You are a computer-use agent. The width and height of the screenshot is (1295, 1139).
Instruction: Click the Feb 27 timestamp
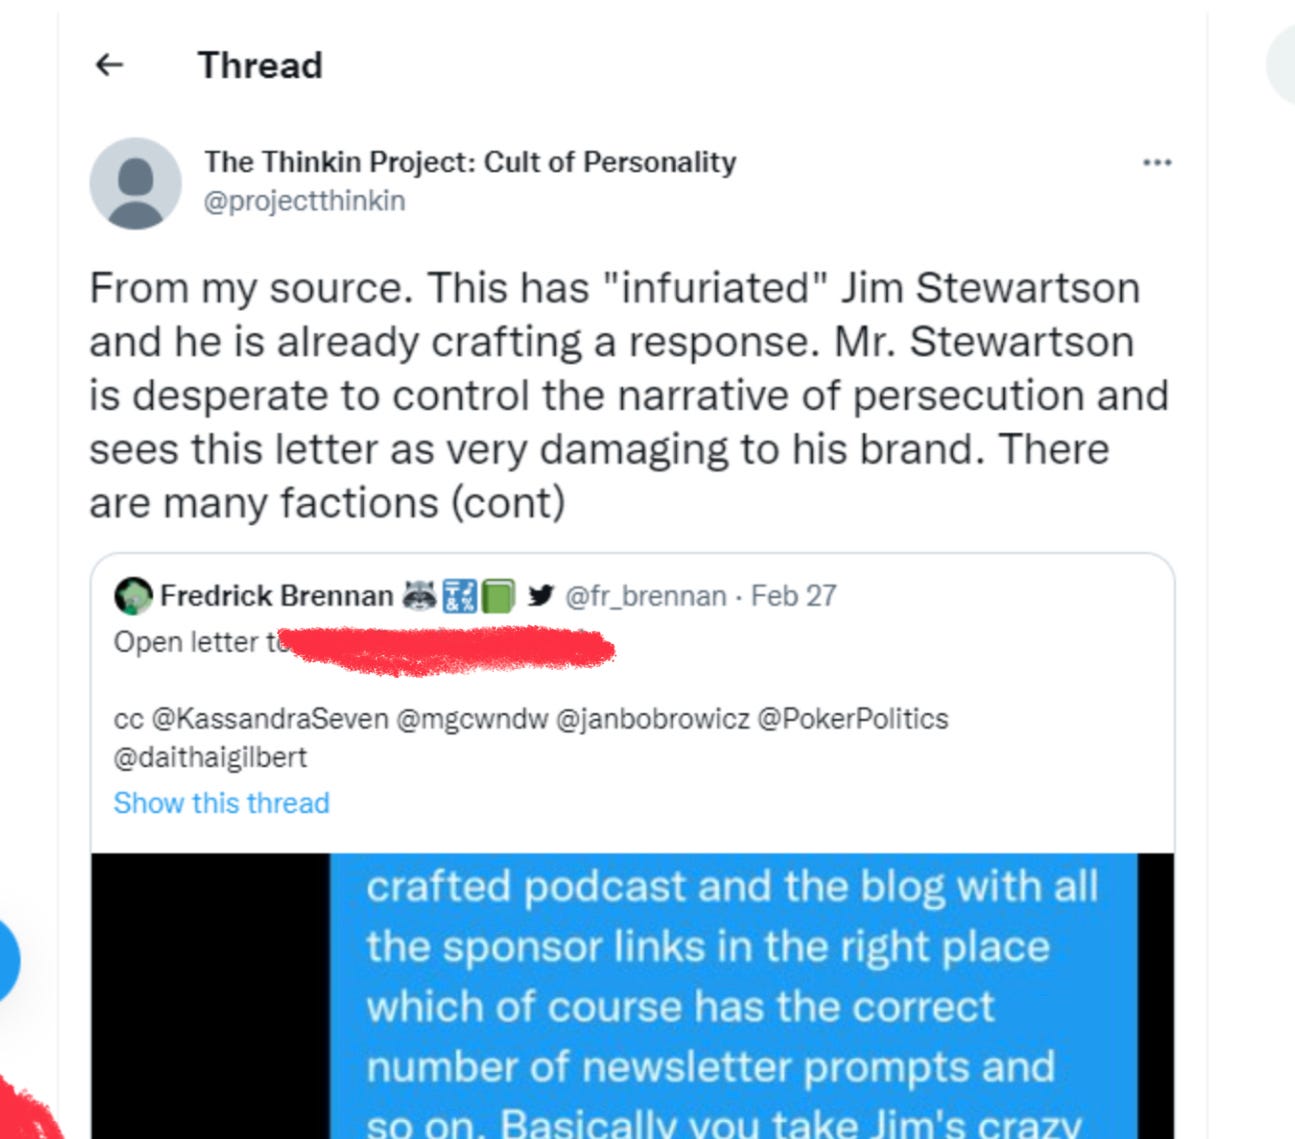click(x=793, y=596)
